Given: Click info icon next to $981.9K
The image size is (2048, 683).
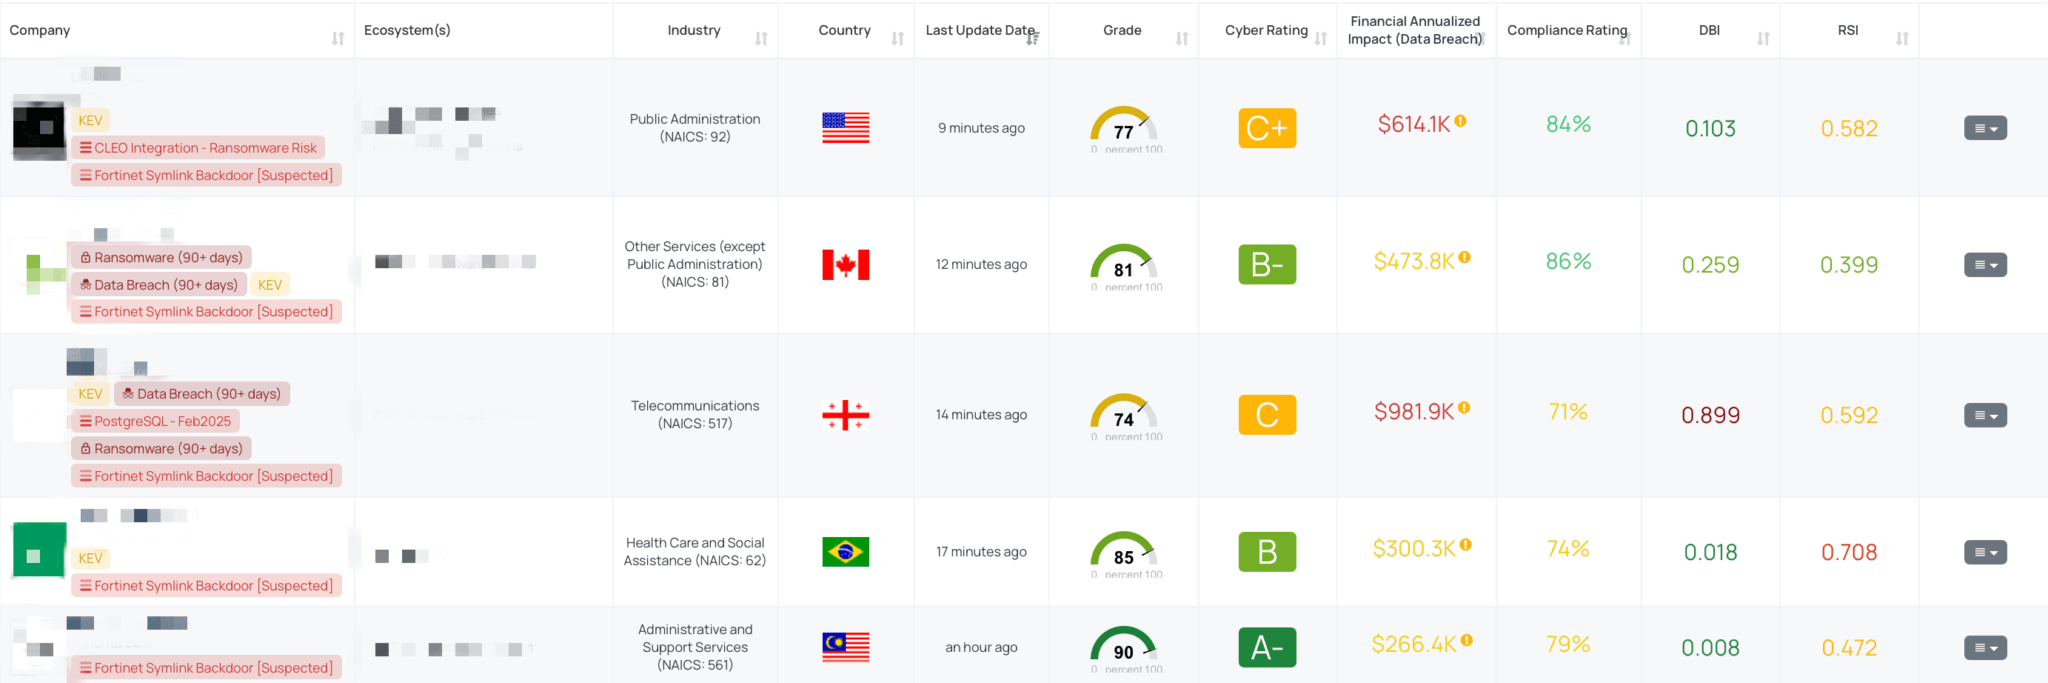Looking at the screenshot, I should pos(1464,408).
